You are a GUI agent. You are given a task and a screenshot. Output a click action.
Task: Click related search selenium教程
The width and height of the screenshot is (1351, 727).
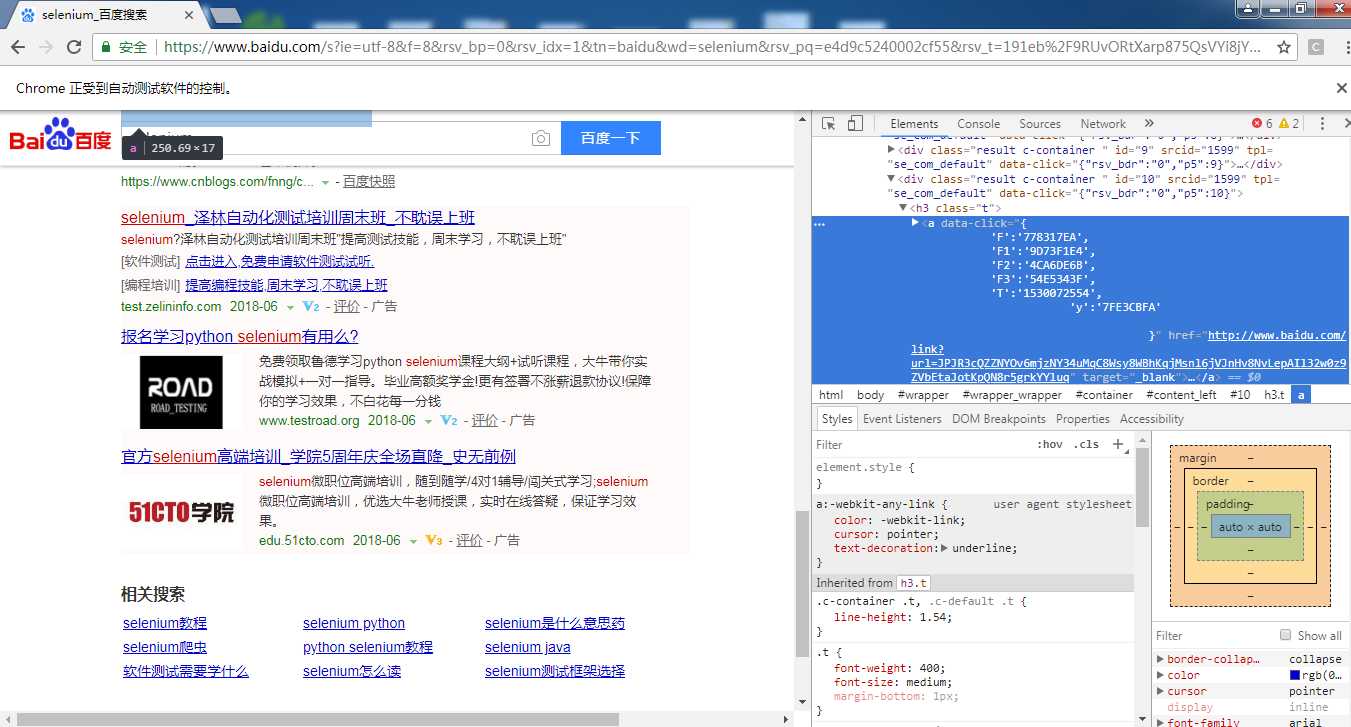pos(165,623)
